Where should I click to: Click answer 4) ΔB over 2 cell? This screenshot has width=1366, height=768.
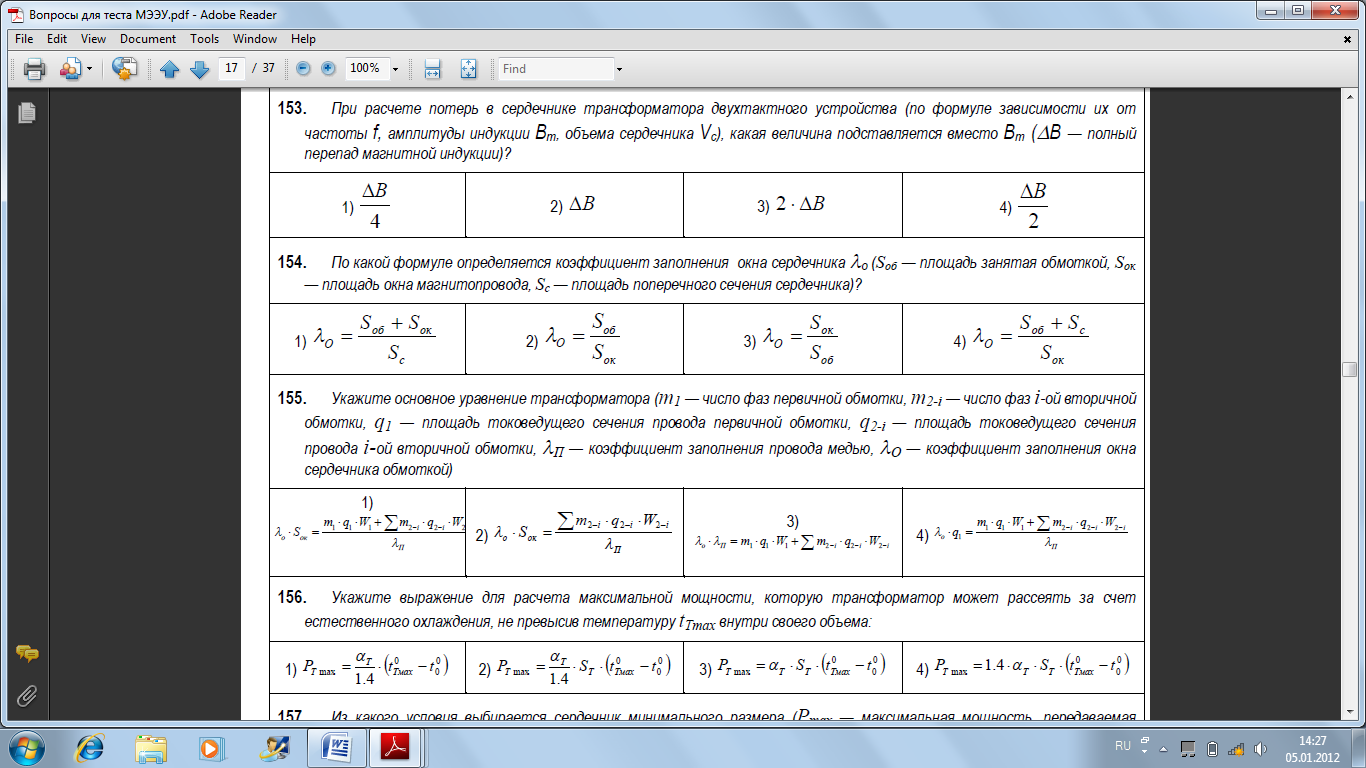[1024, 205]
